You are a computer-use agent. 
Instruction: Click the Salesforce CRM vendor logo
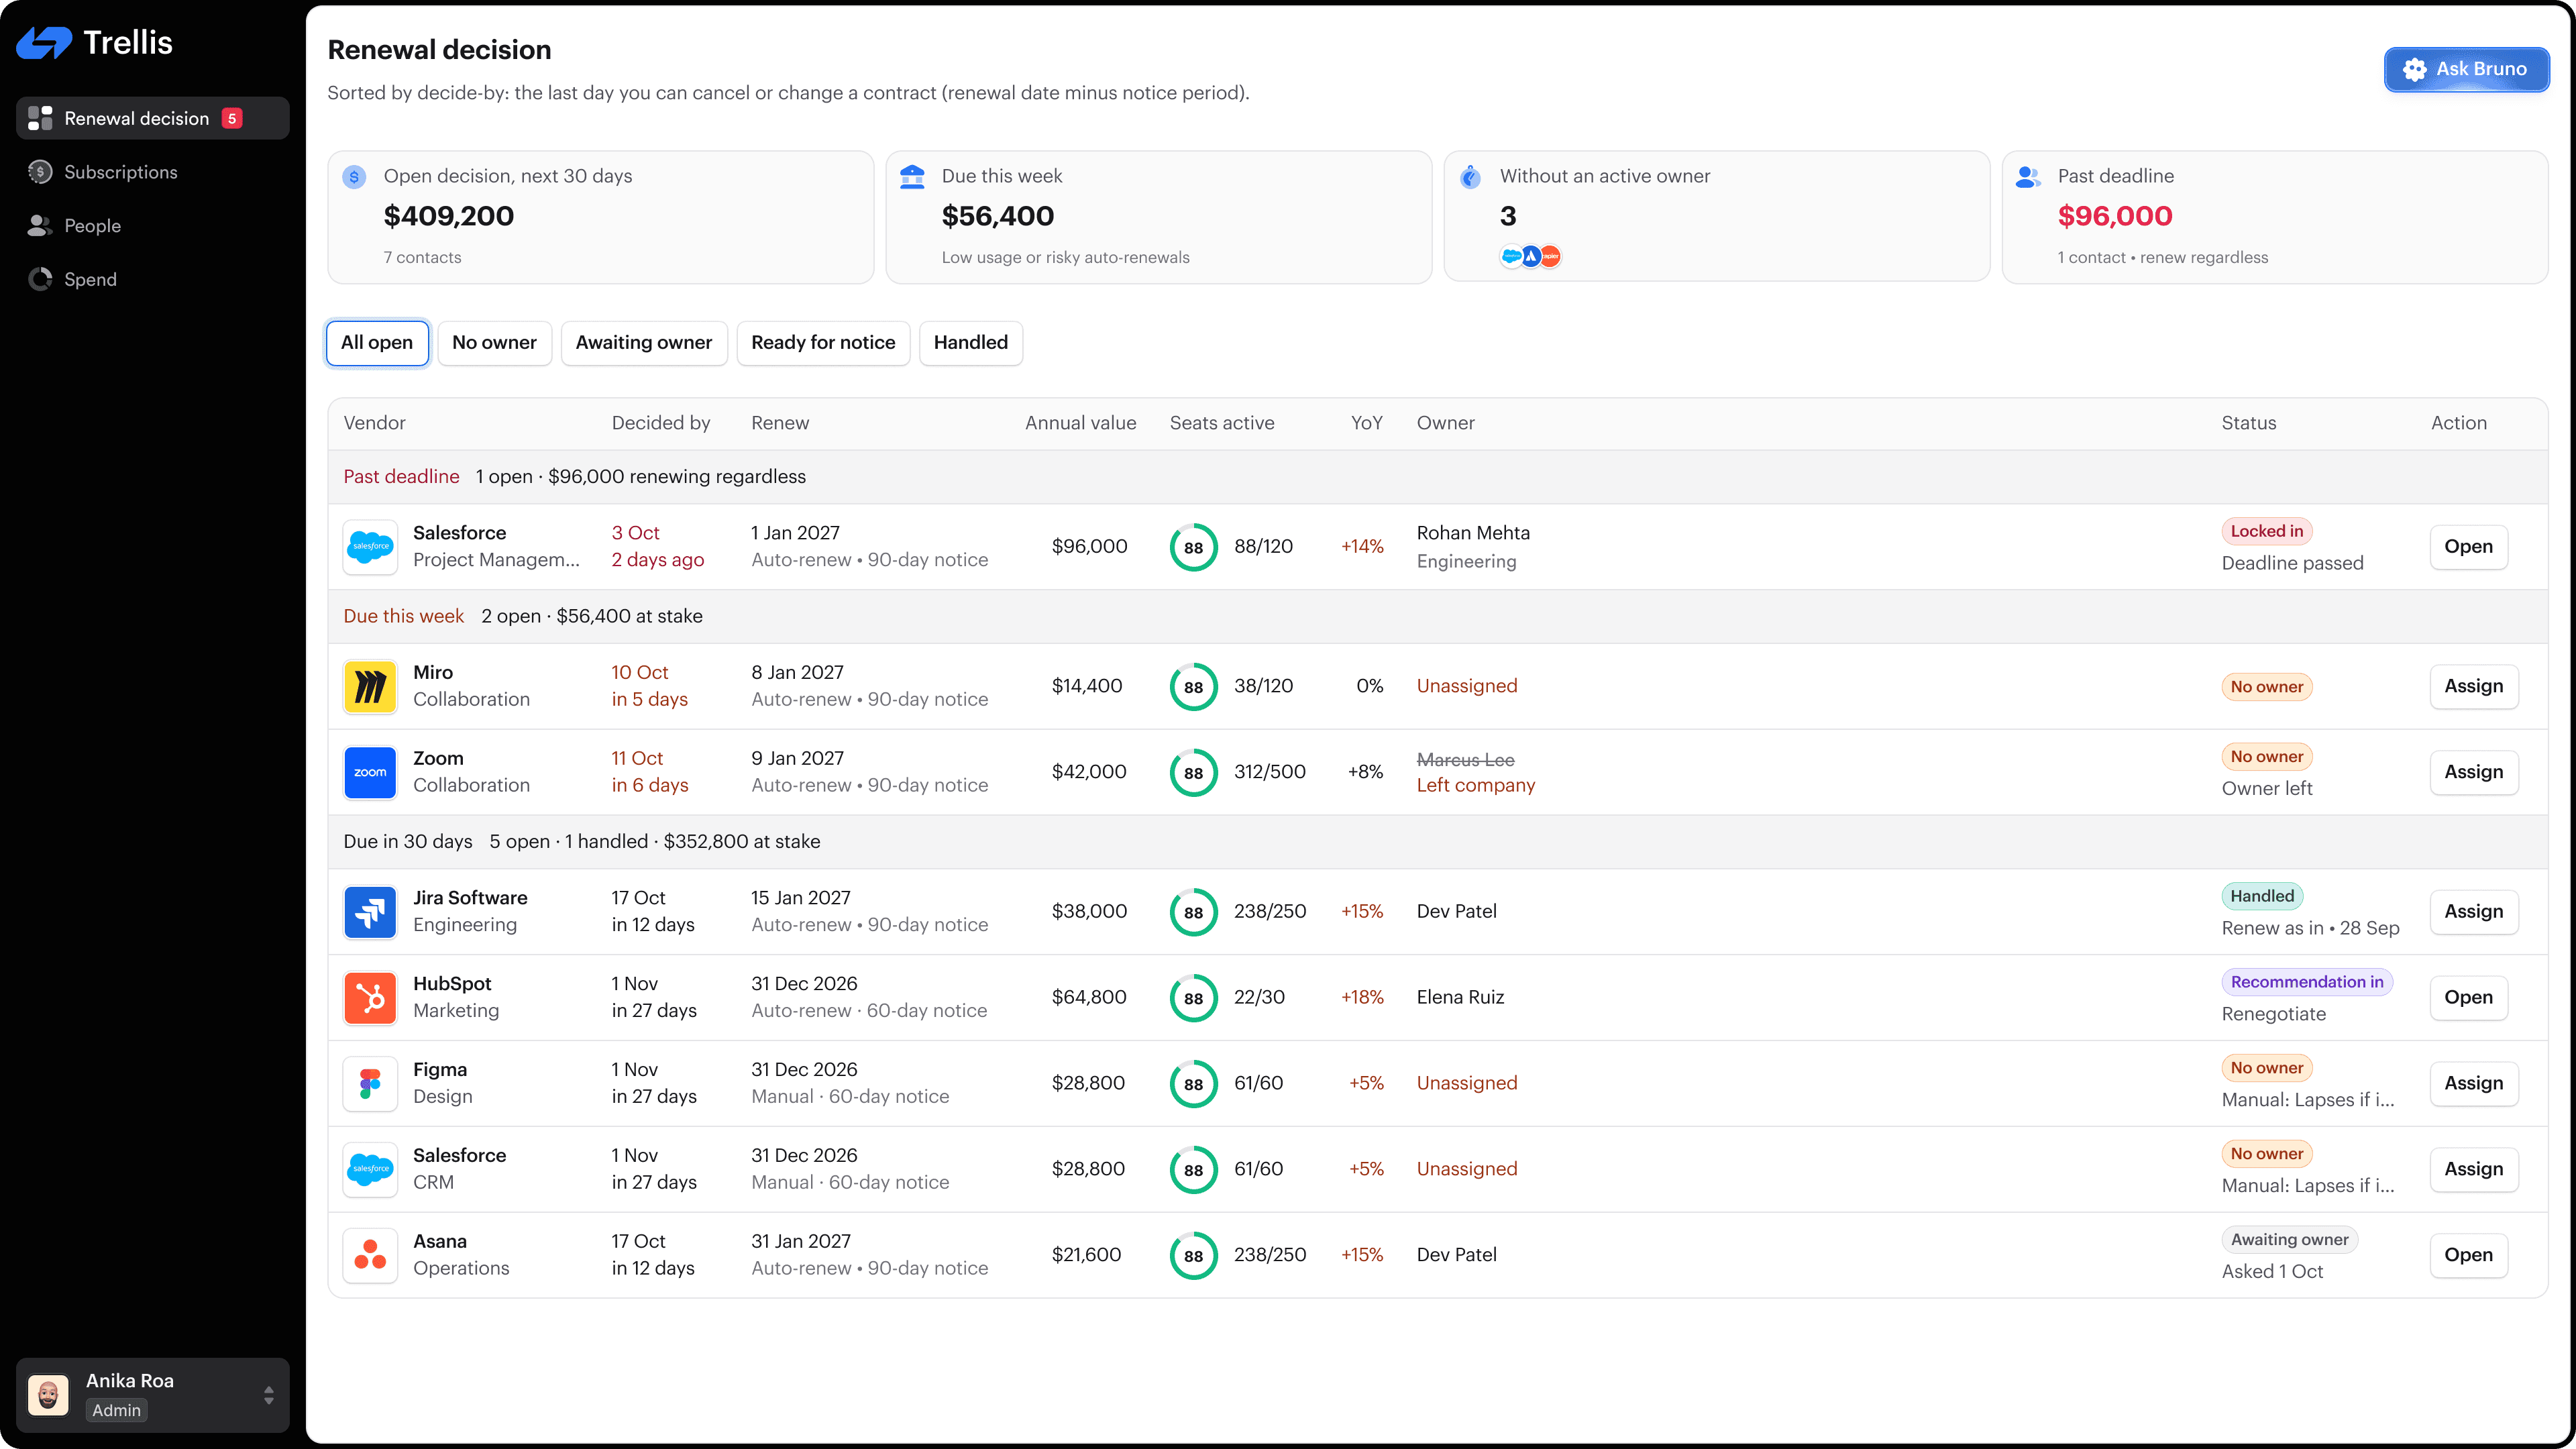coord(370,1170)
